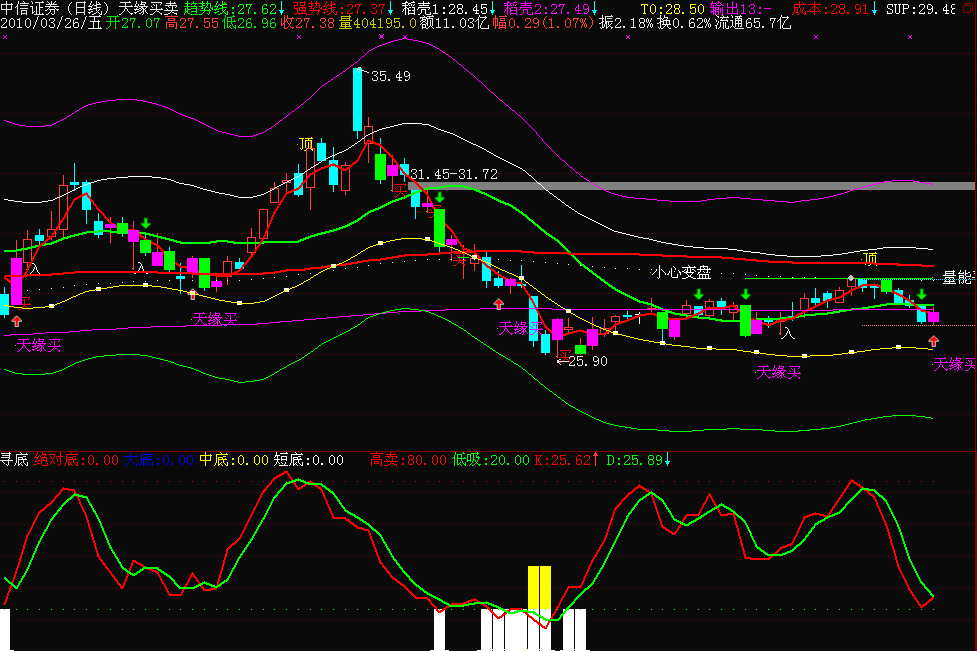Click the white diamond marker near 量能 line

click(851, 278)
